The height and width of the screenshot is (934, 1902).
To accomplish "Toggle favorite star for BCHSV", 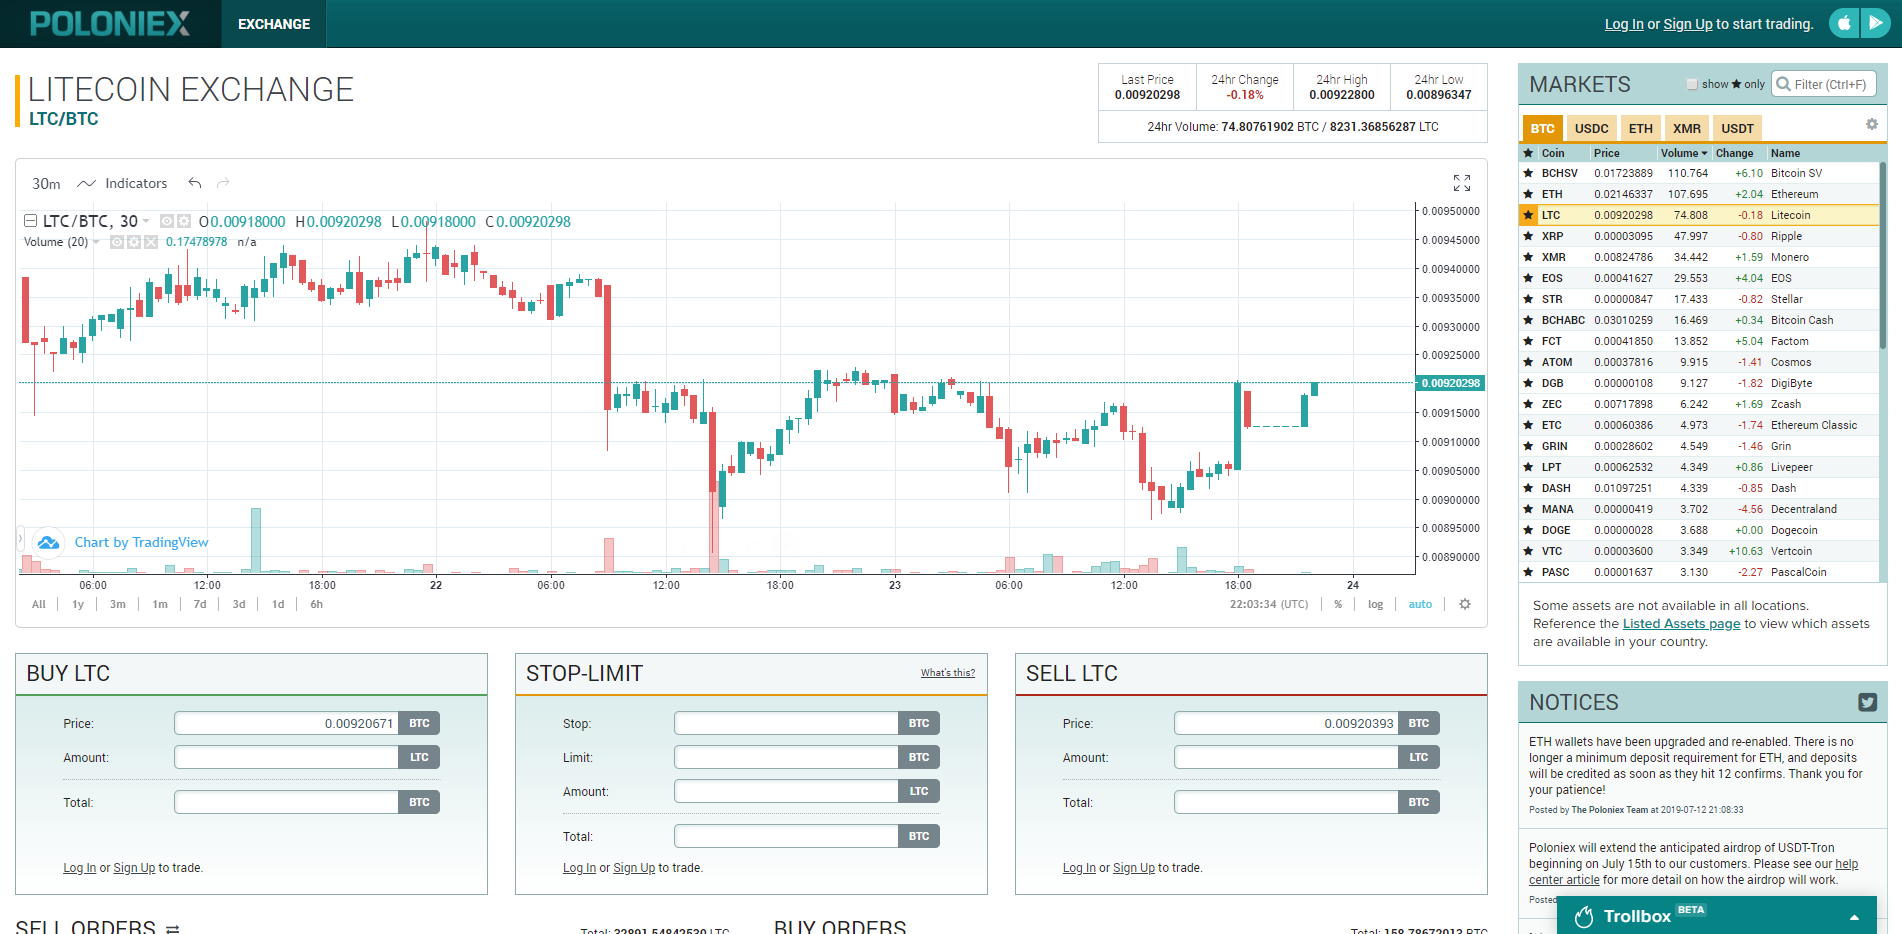I will coord(1528,173).
